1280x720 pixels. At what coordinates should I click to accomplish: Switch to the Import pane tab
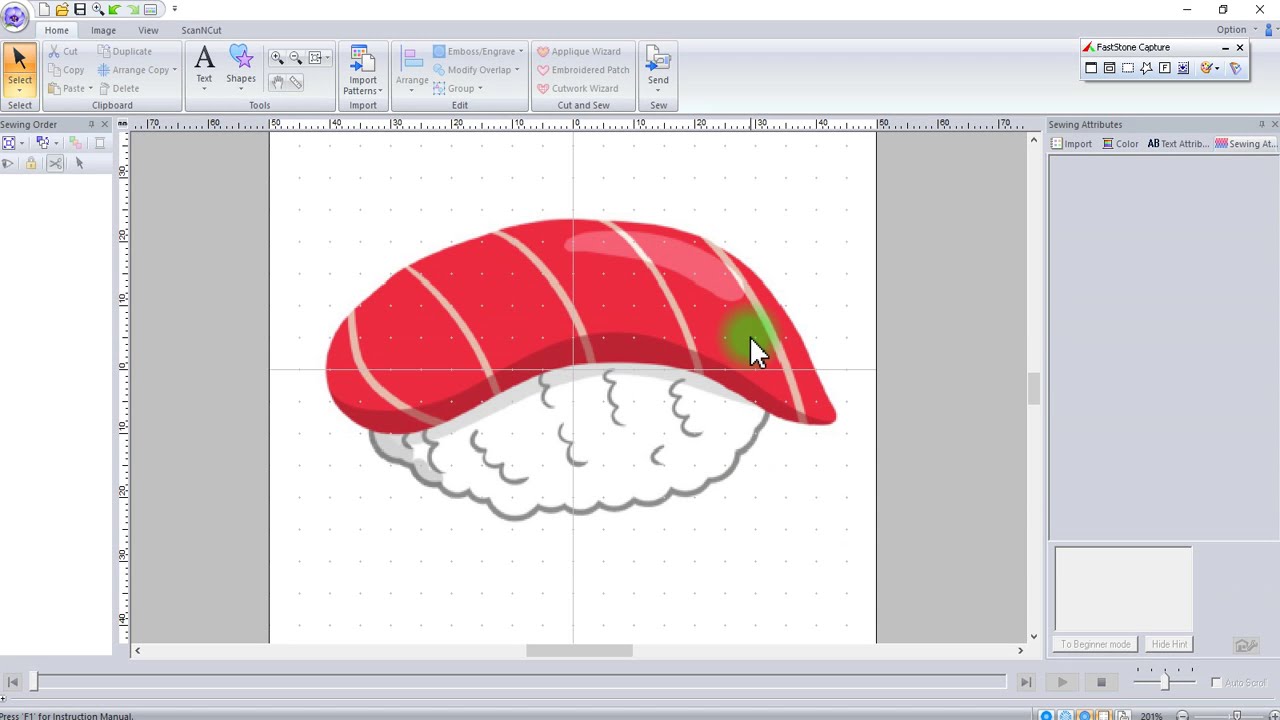click(1071, 144)
